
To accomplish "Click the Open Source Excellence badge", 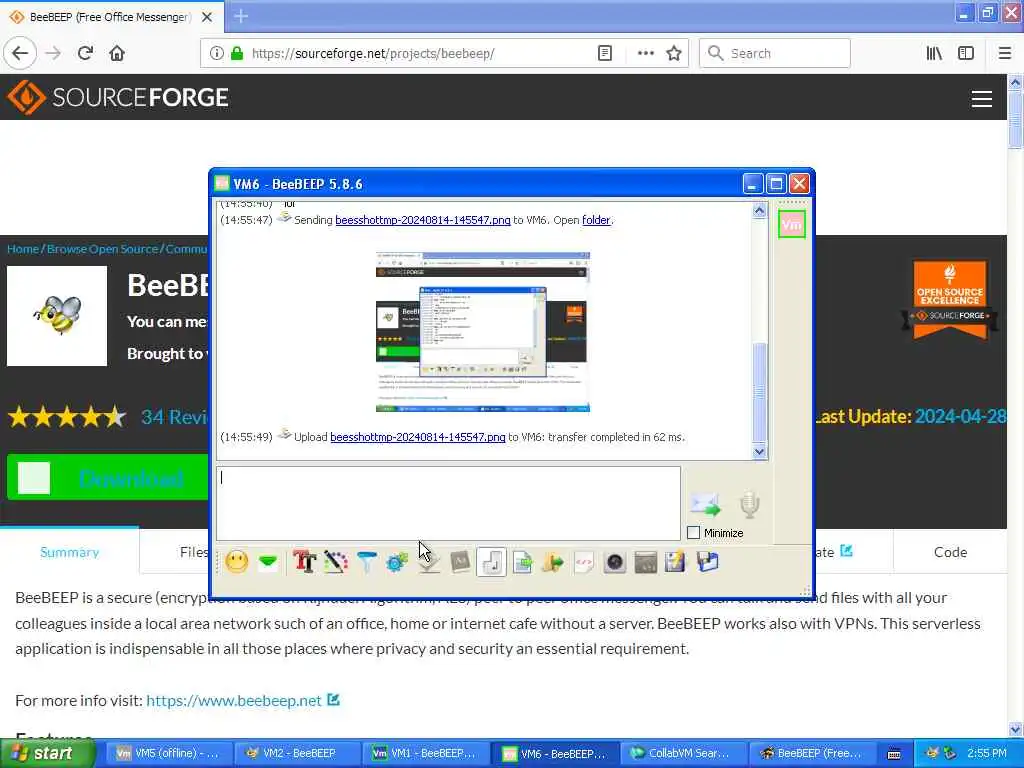I will (950, 299).
